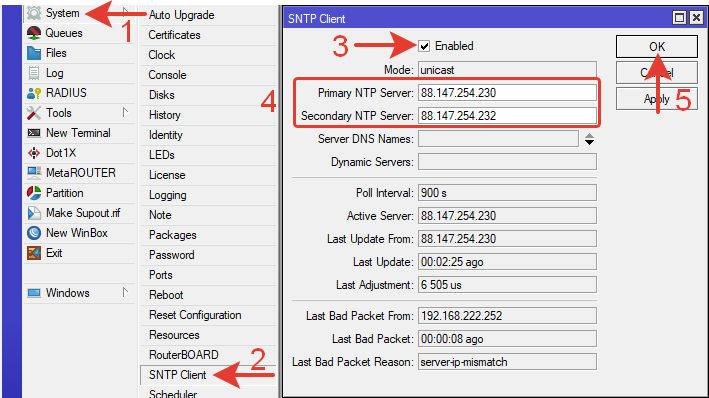Open Disks from the System submenu
Screen dimensions: 709x398
click(x=162, y=95)
